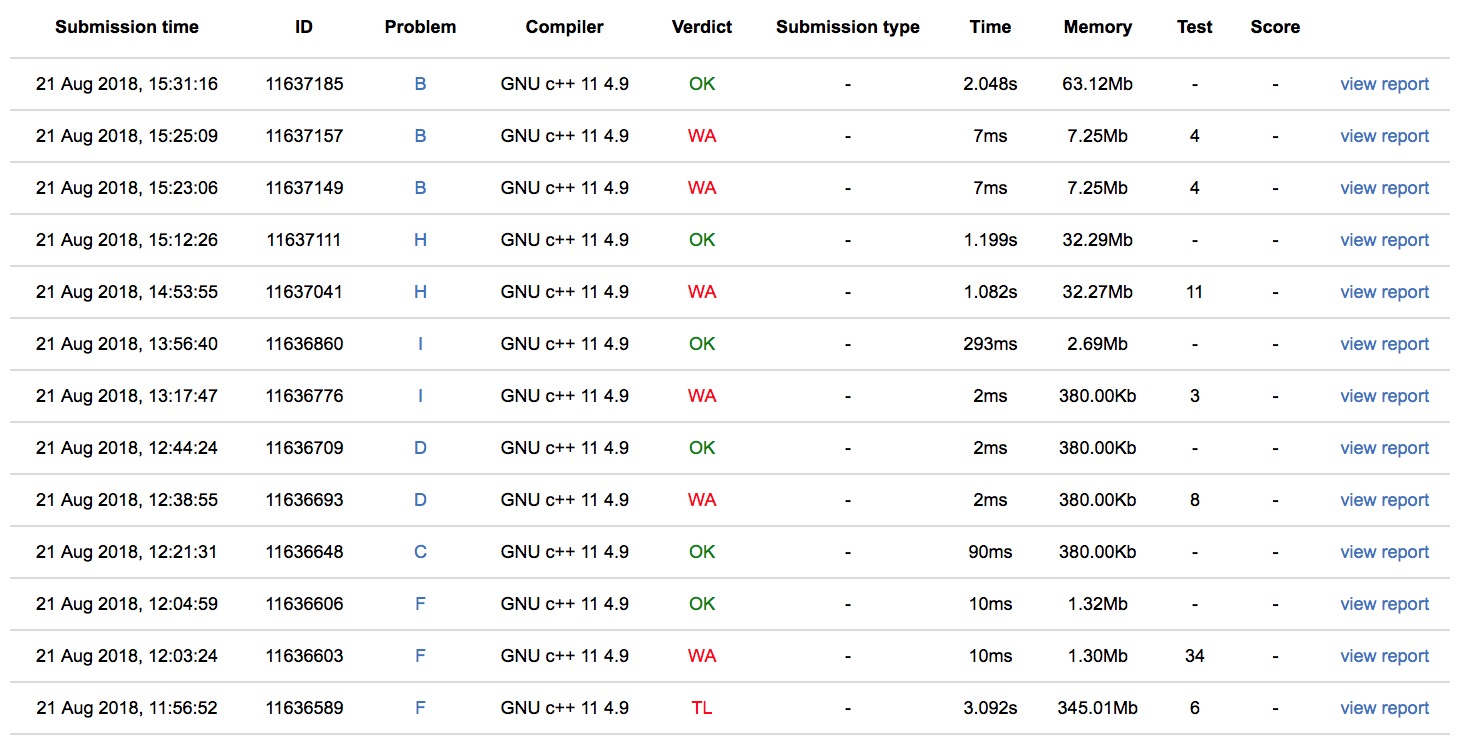Open problem H link for submission 11637041

tap(420, 292)
